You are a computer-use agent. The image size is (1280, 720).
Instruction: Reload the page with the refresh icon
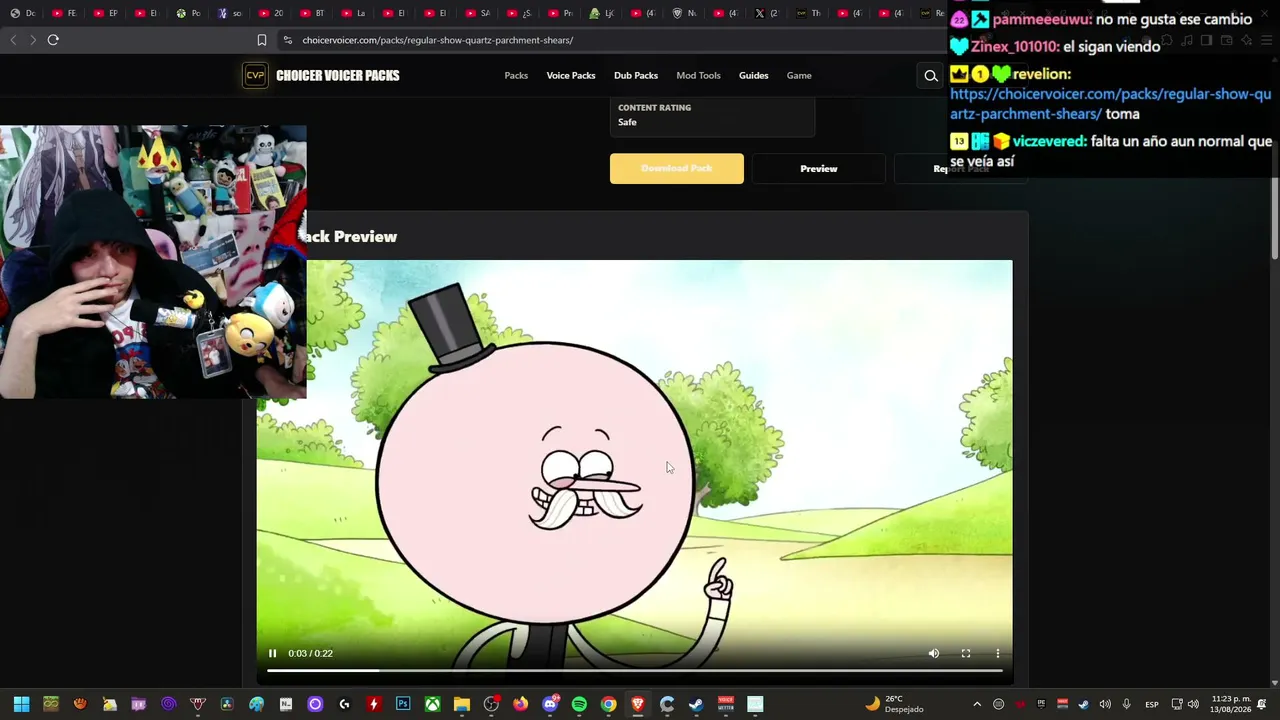click(x=53, y=40)
